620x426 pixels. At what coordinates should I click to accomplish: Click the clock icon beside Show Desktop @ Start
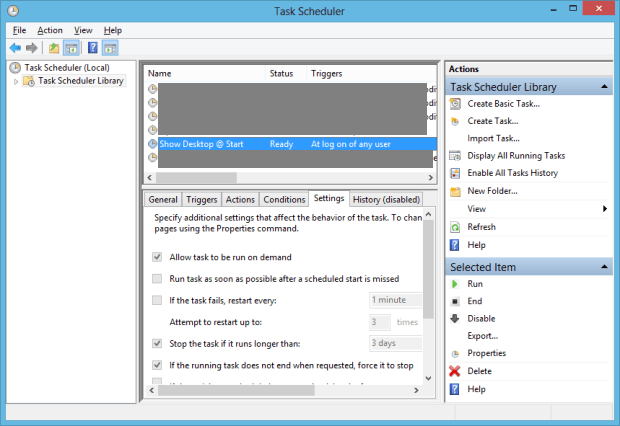pos(152,144)
